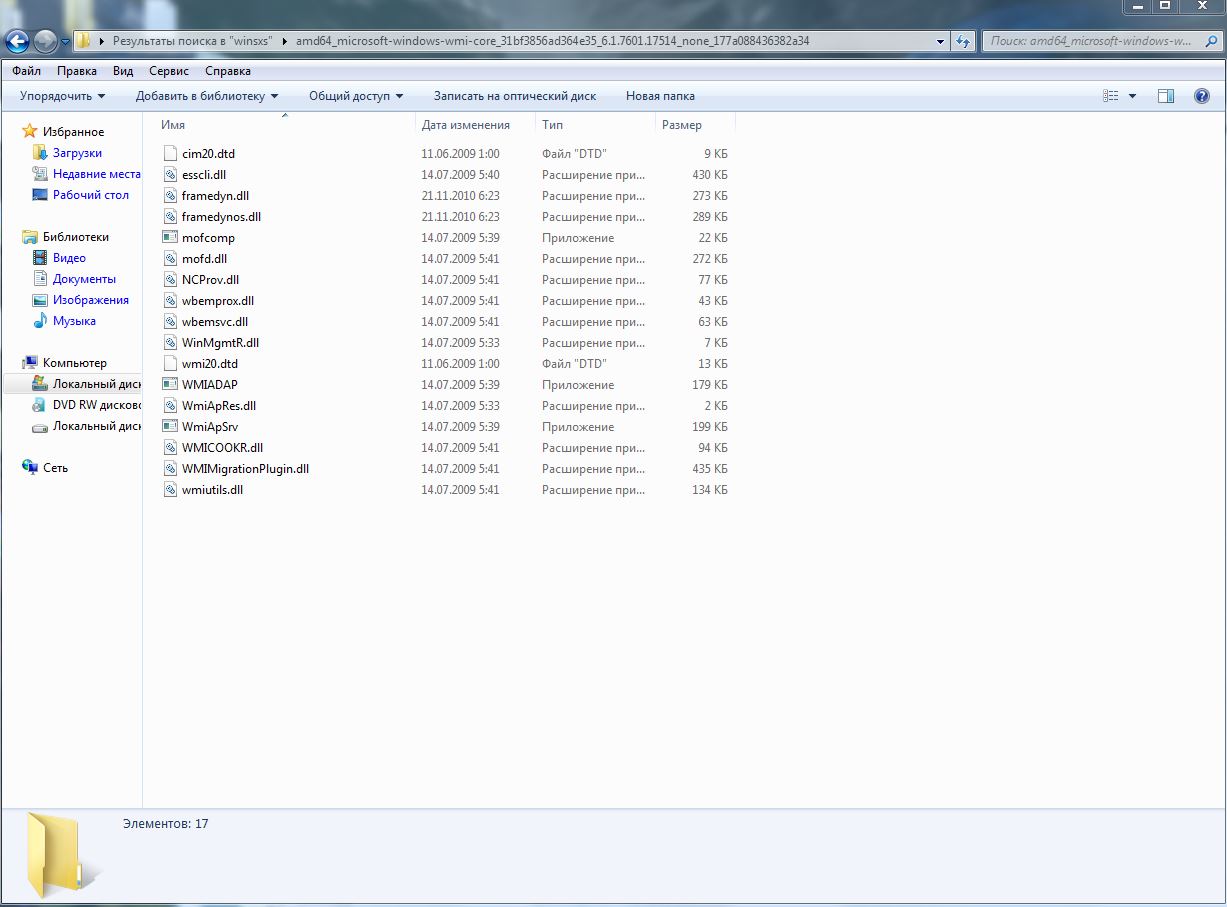Open Добавить в библиотеку dropdown
This screenshot has height=907, width=1227.
[x=207, y=96]
